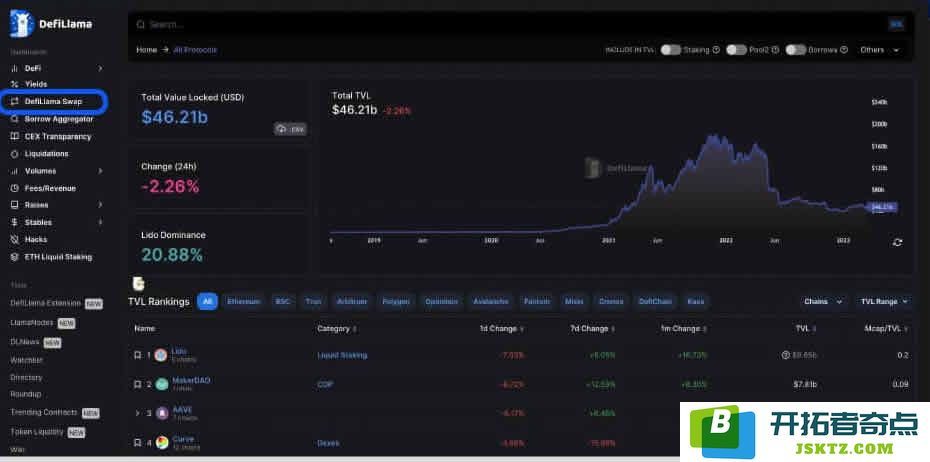The width and height of the screenshot is (930, 462).
Task: Open the Watchlist sidebar link
Action: (x=26, y=360)
